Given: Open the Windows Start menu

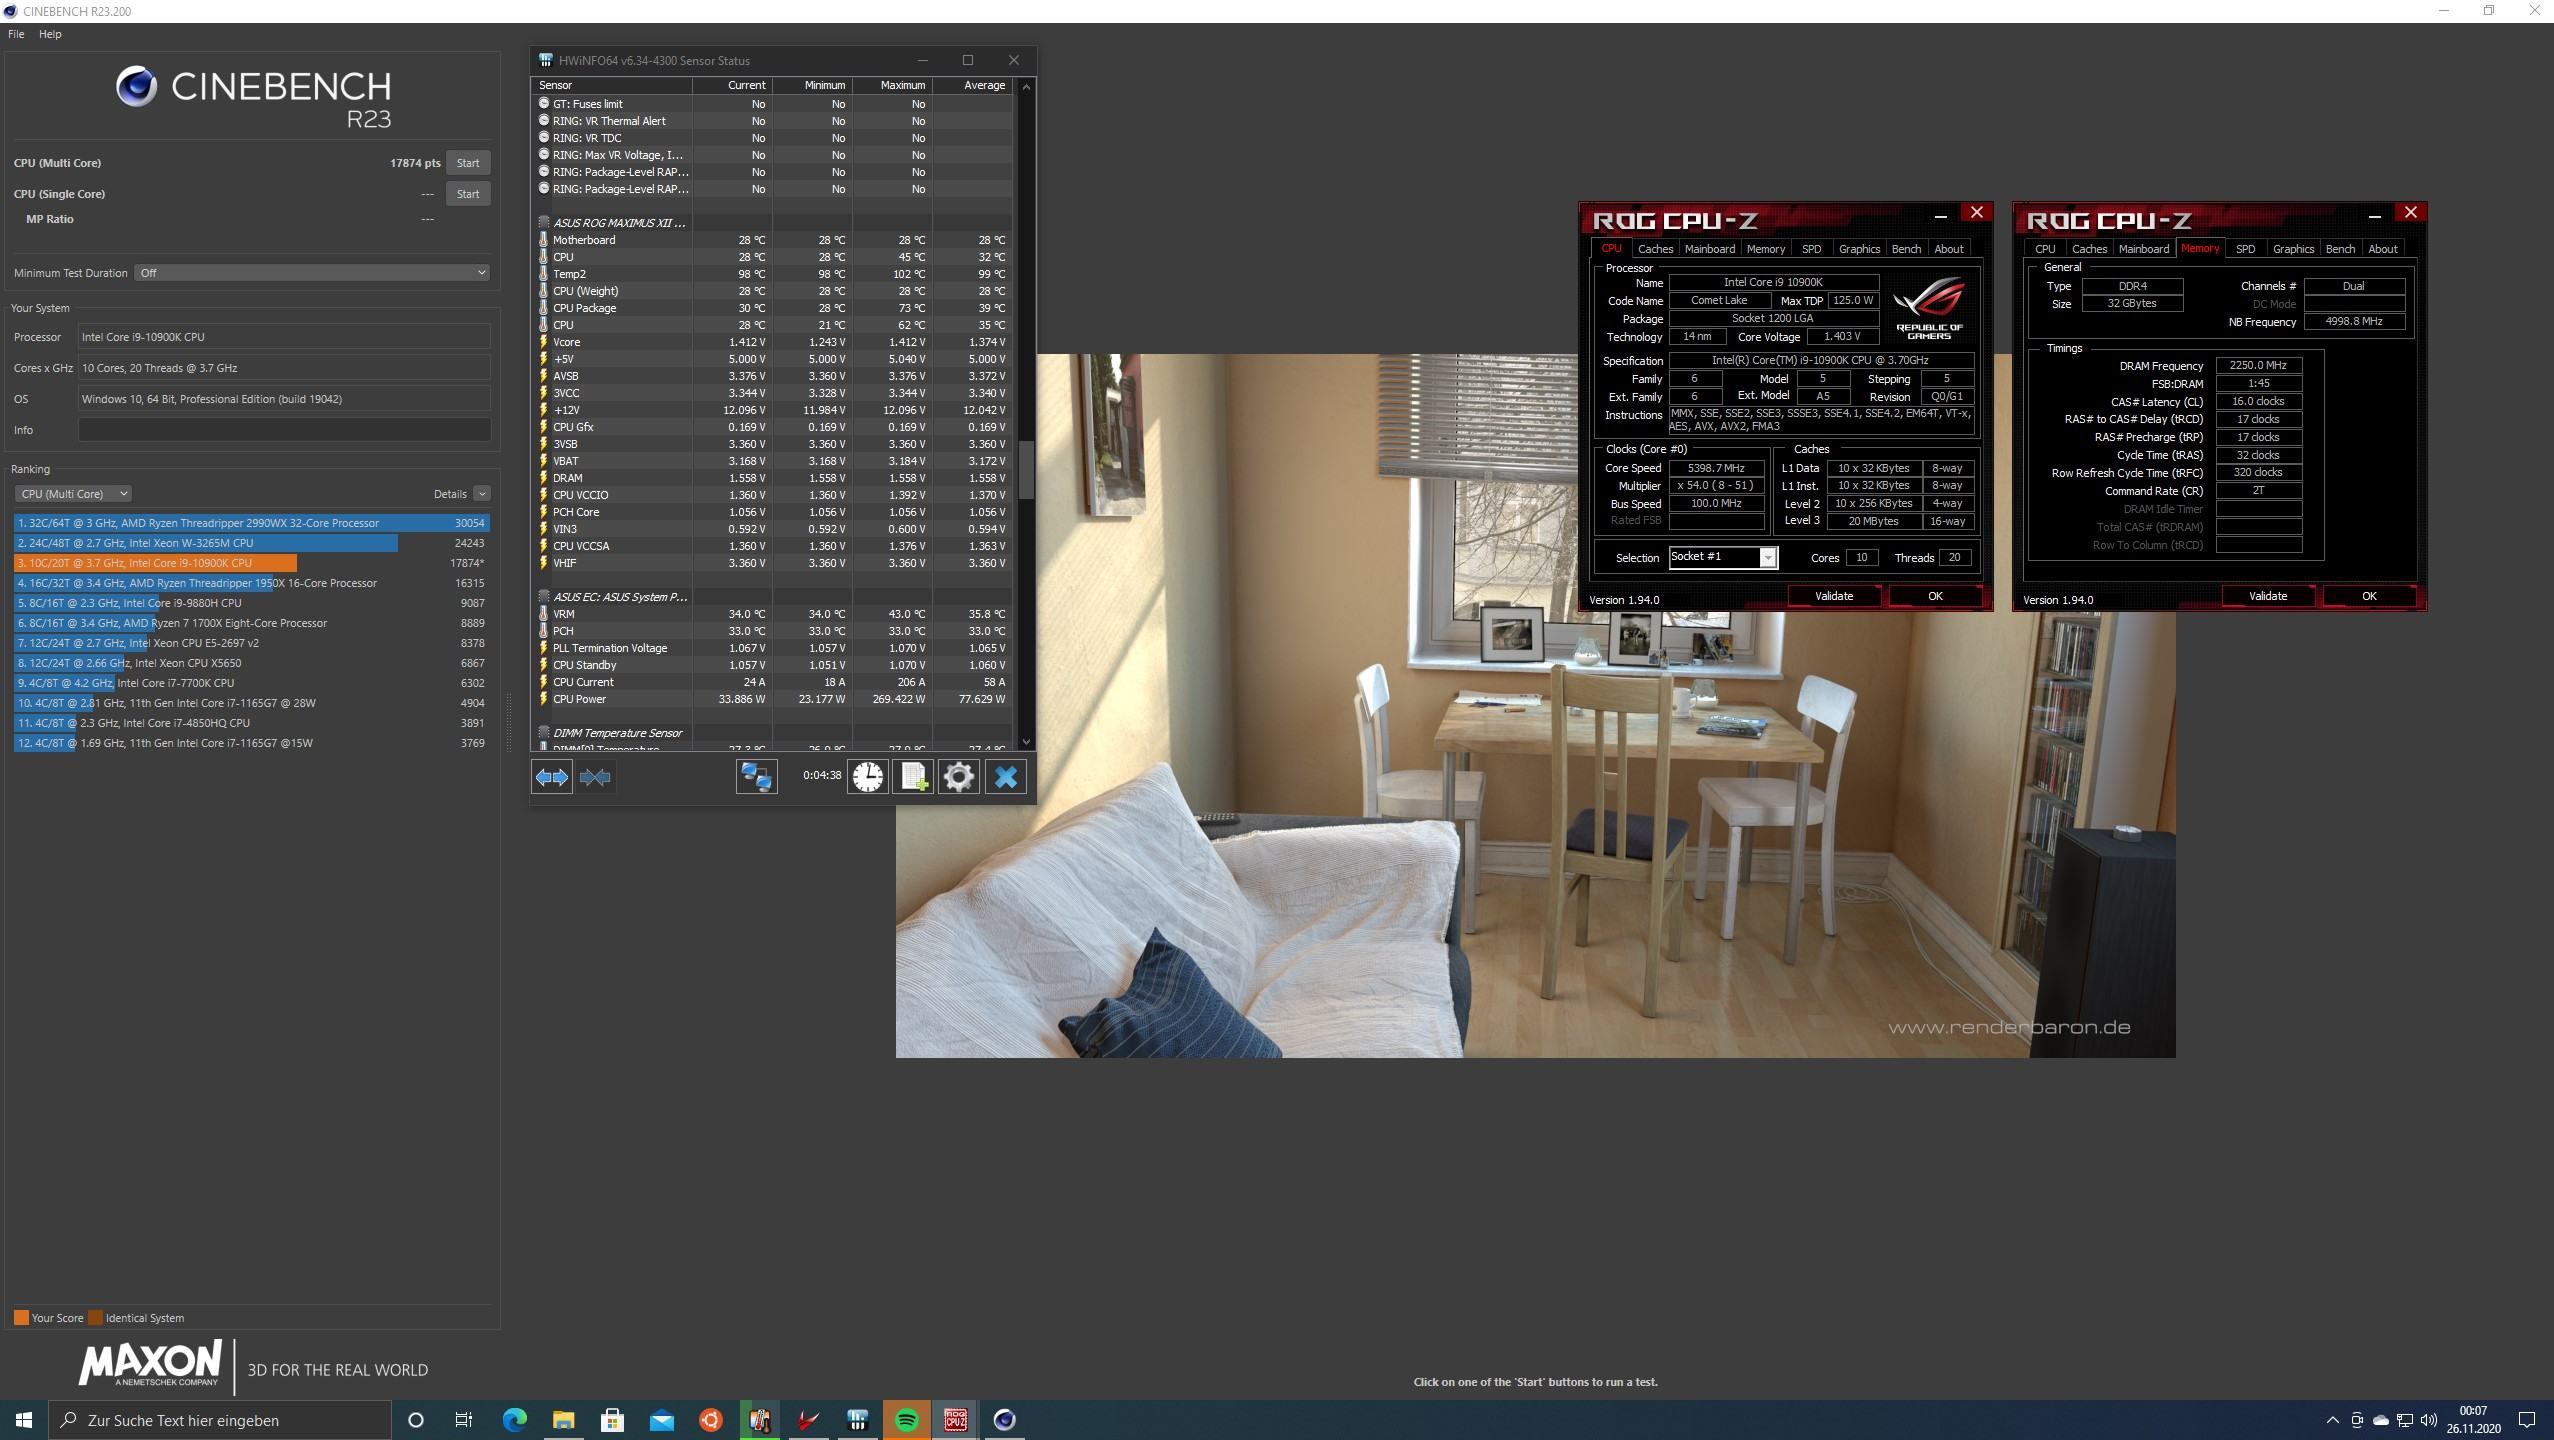Looking at the screenshot, I should pyautogui.click(x=24, y=1420).
